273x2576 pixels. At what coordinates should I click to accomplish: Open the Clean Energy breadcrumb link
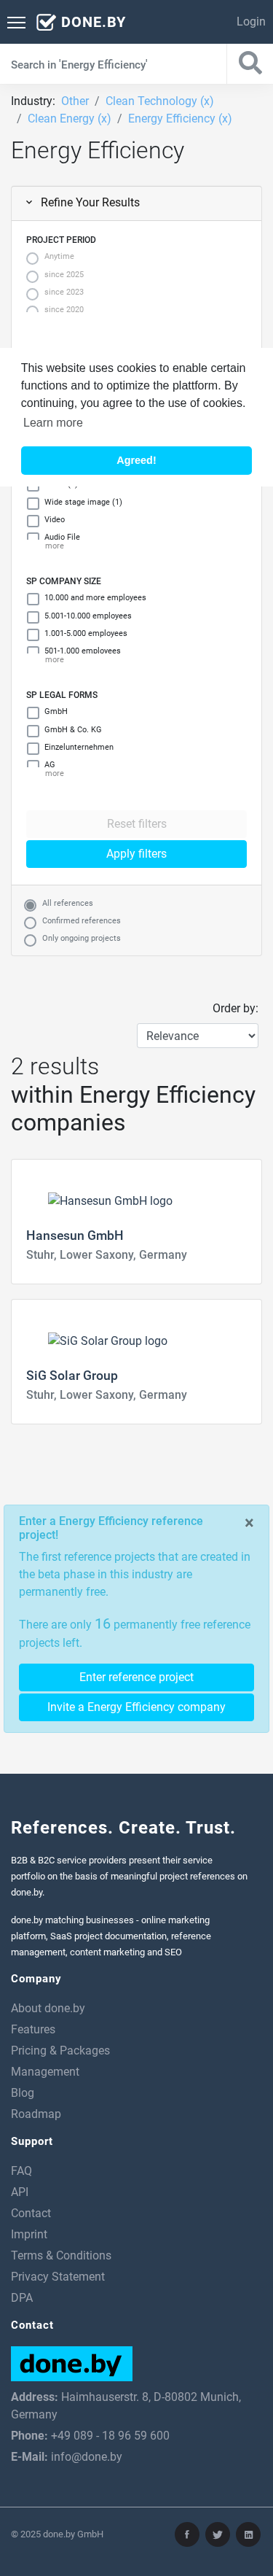[x=69, y=118]
